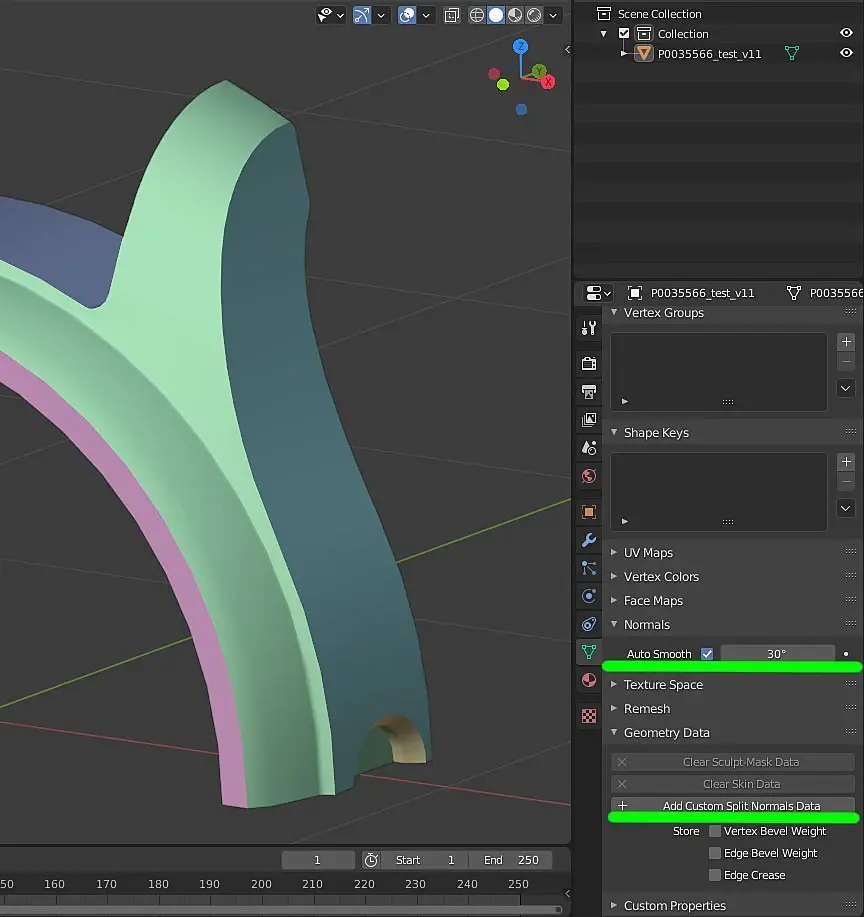
Task: Toggle X-ray mode in viewport header
Action: pyautogui.click(x=452, y=15)
